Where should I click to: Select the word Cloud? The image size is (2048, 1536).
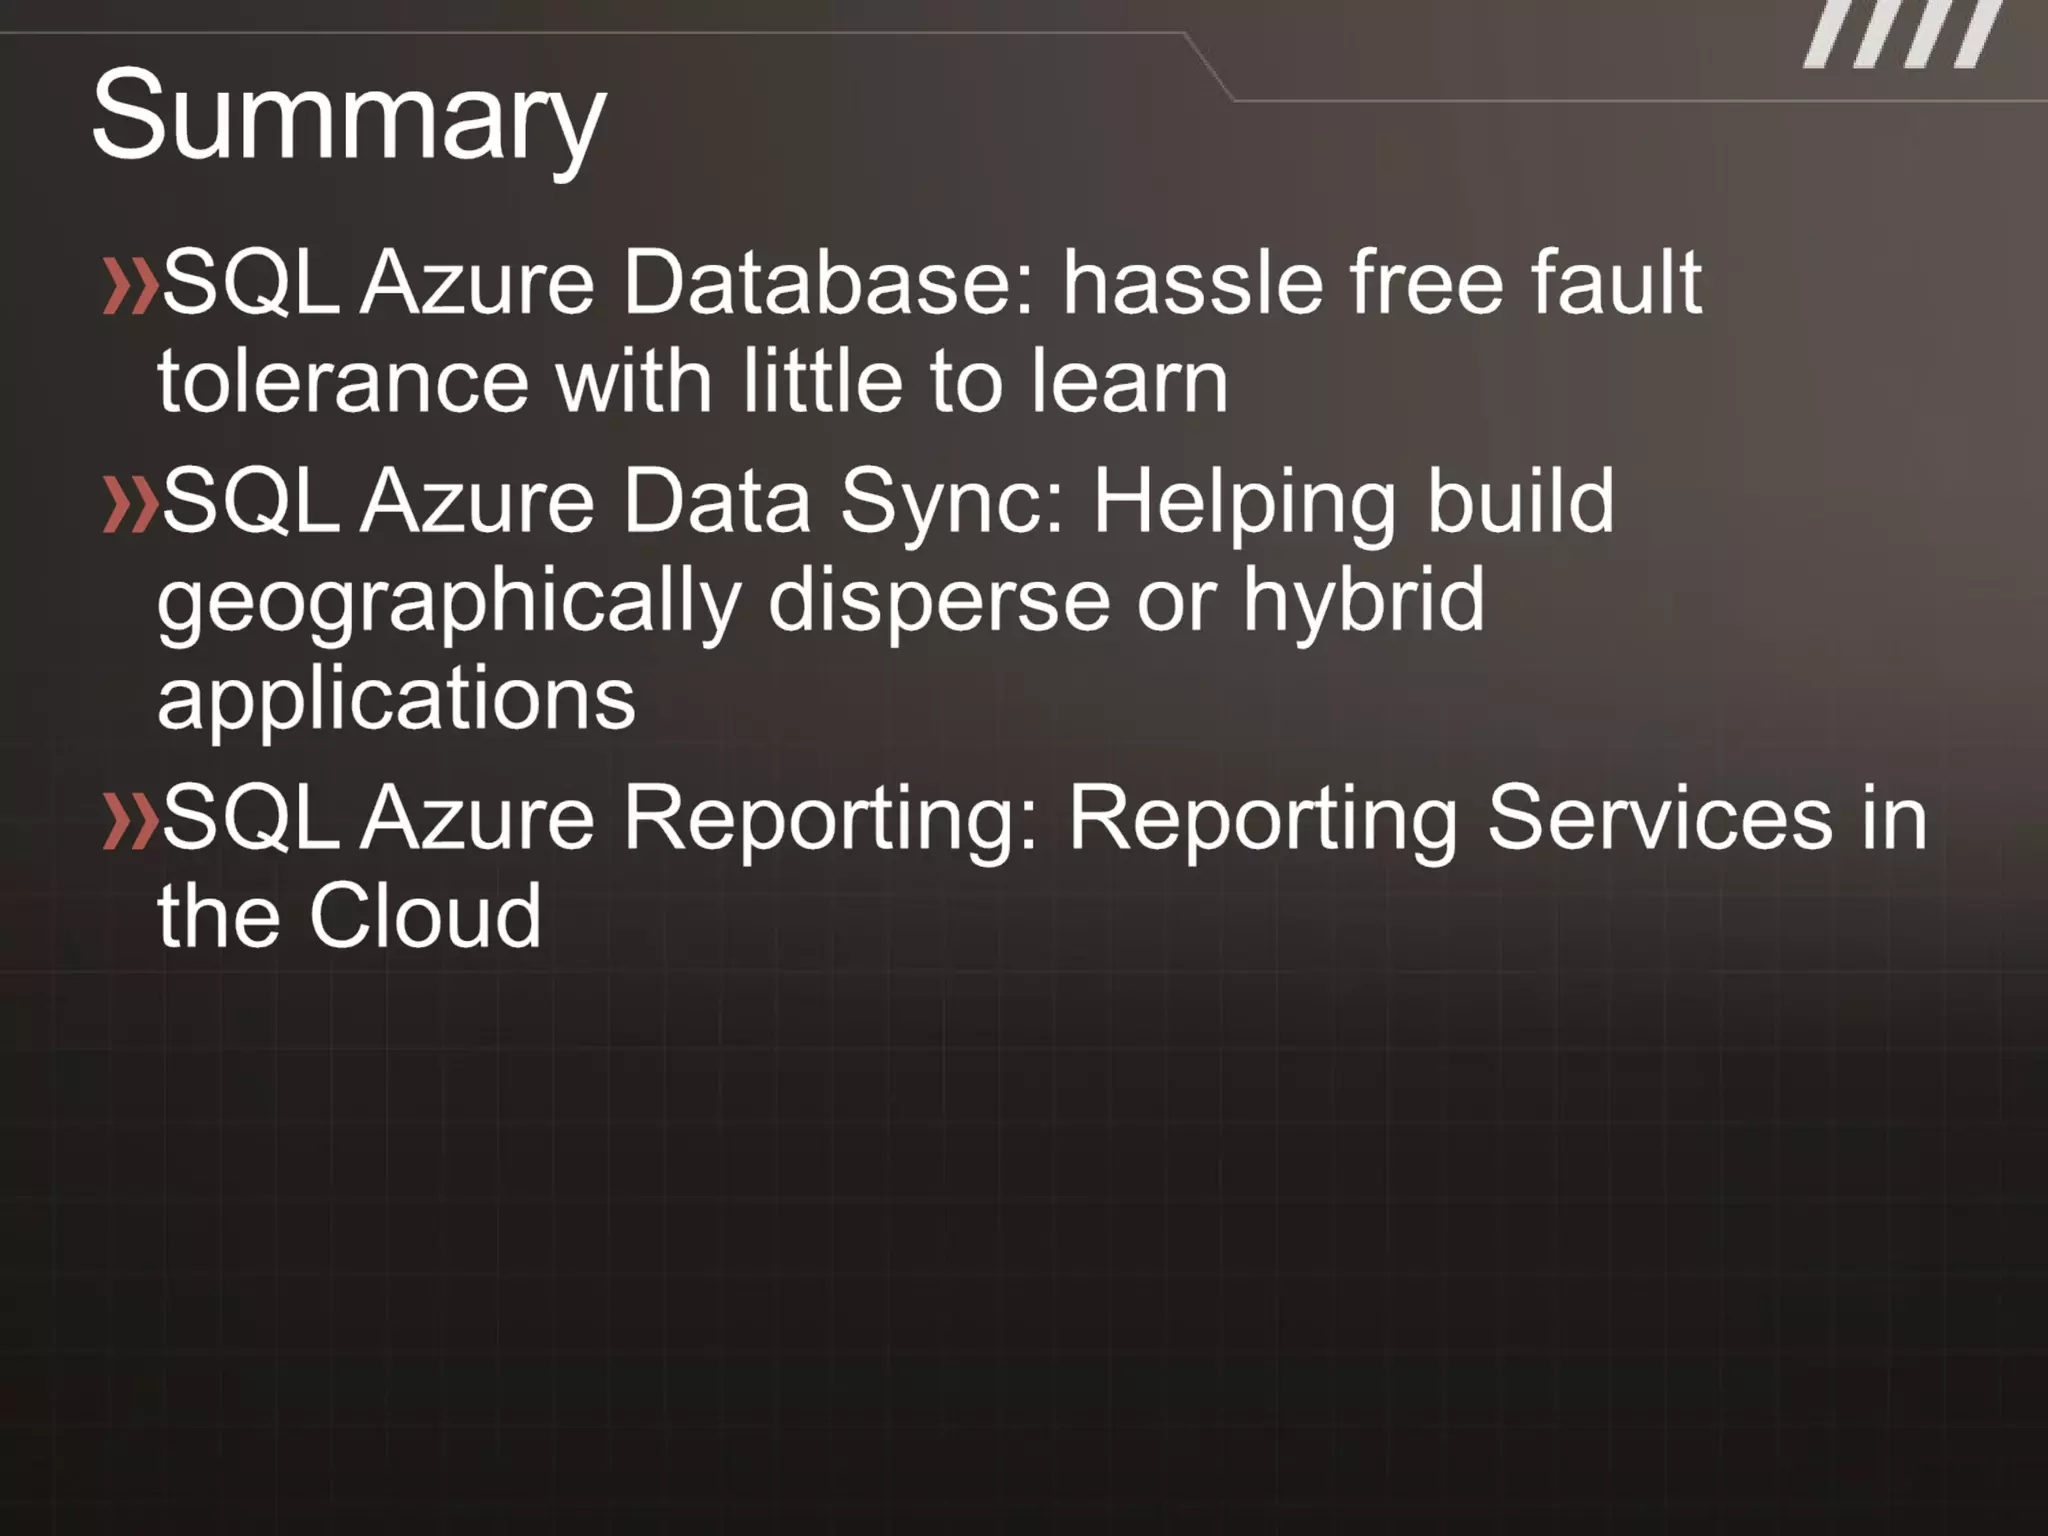pyautogui.click(x=426, y=916)
